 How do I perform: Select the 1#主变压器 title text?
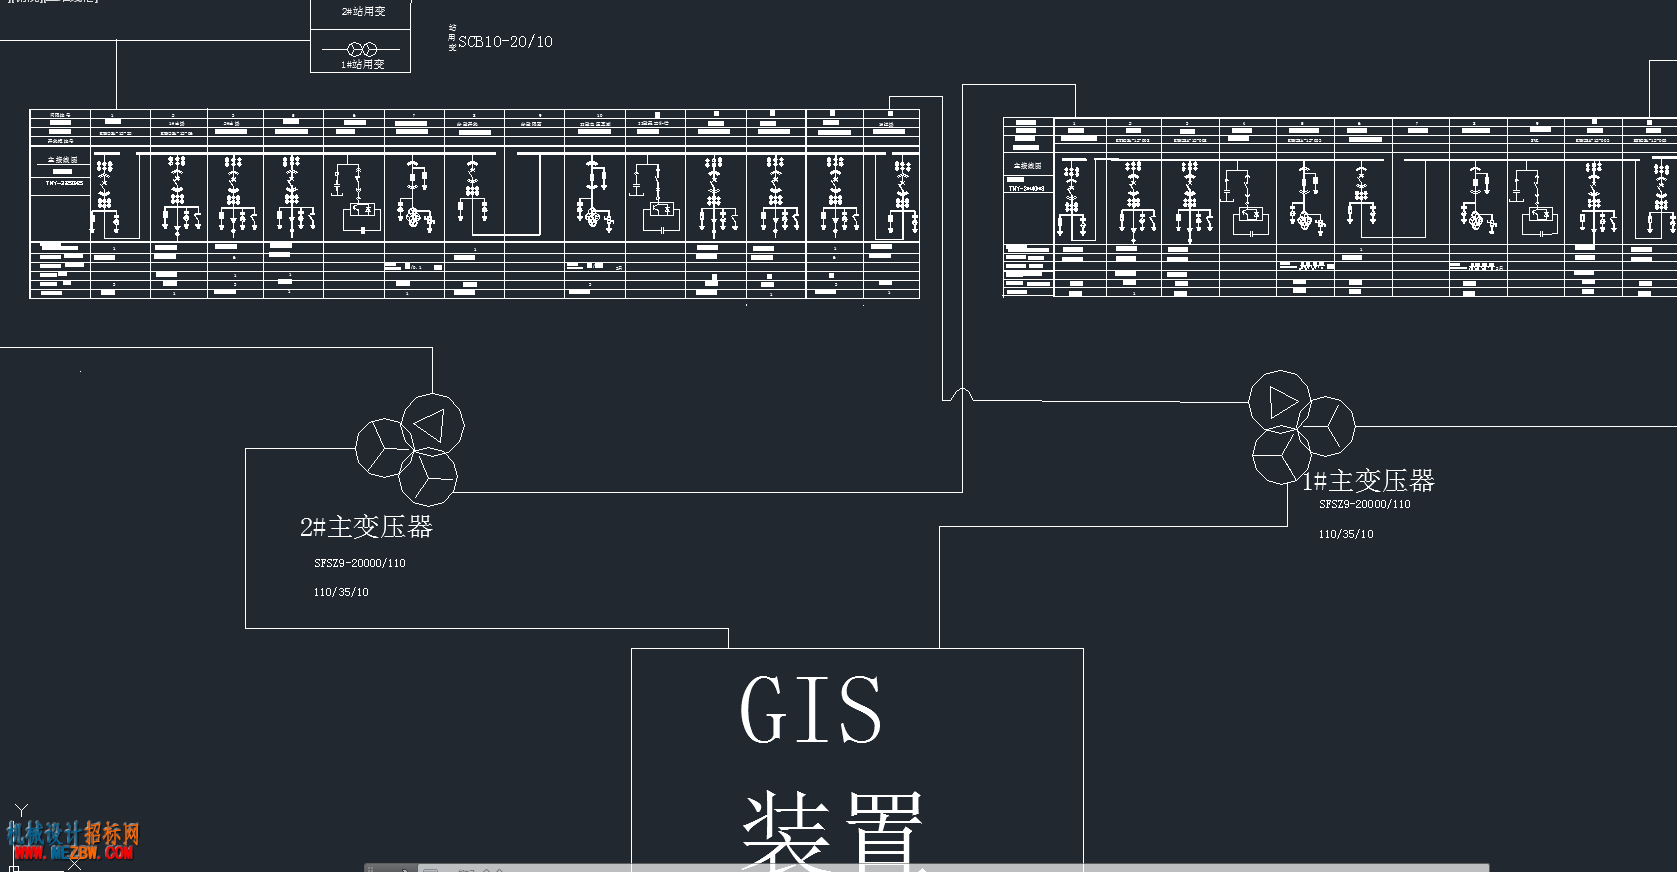(x=1368, y=481)
